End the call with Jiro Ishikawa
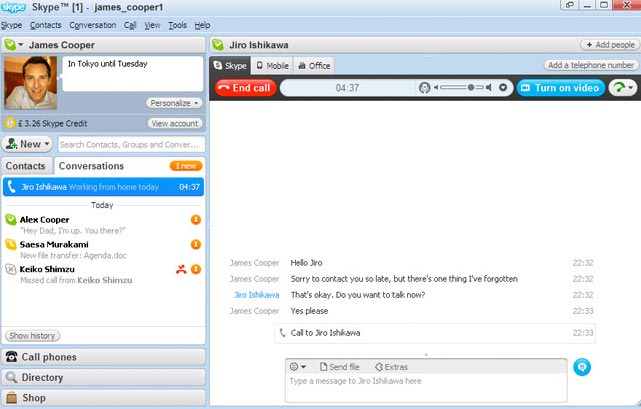 pyautogui.click(x=245, y=88)
